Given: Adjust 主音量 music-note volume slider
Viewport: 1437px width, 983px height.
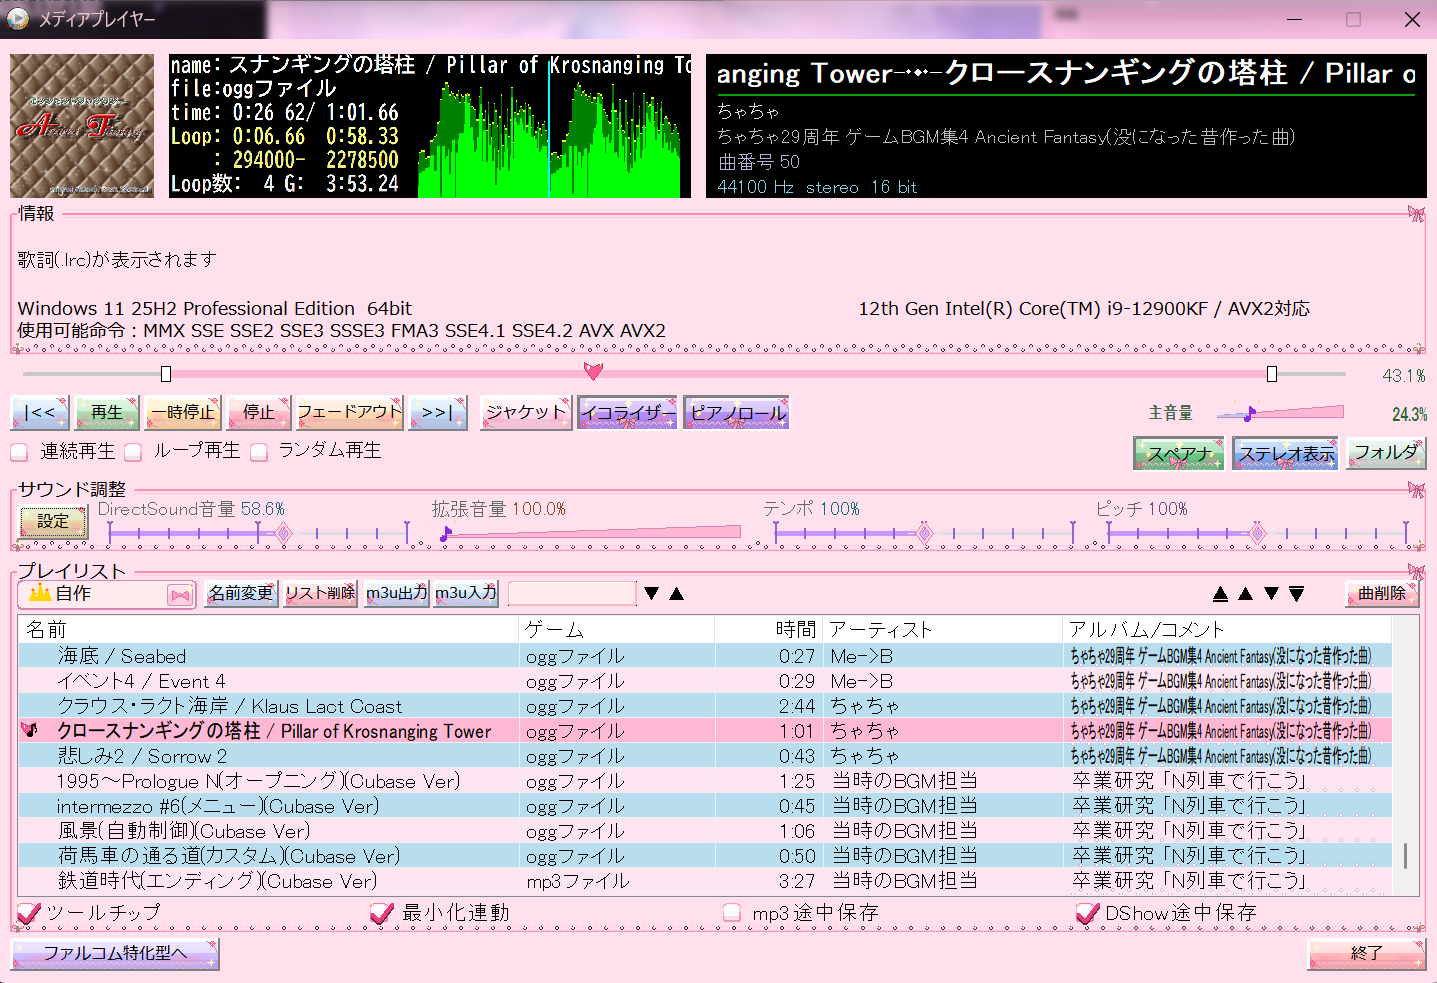Looking at the screenshot, I should point(1249,413).
